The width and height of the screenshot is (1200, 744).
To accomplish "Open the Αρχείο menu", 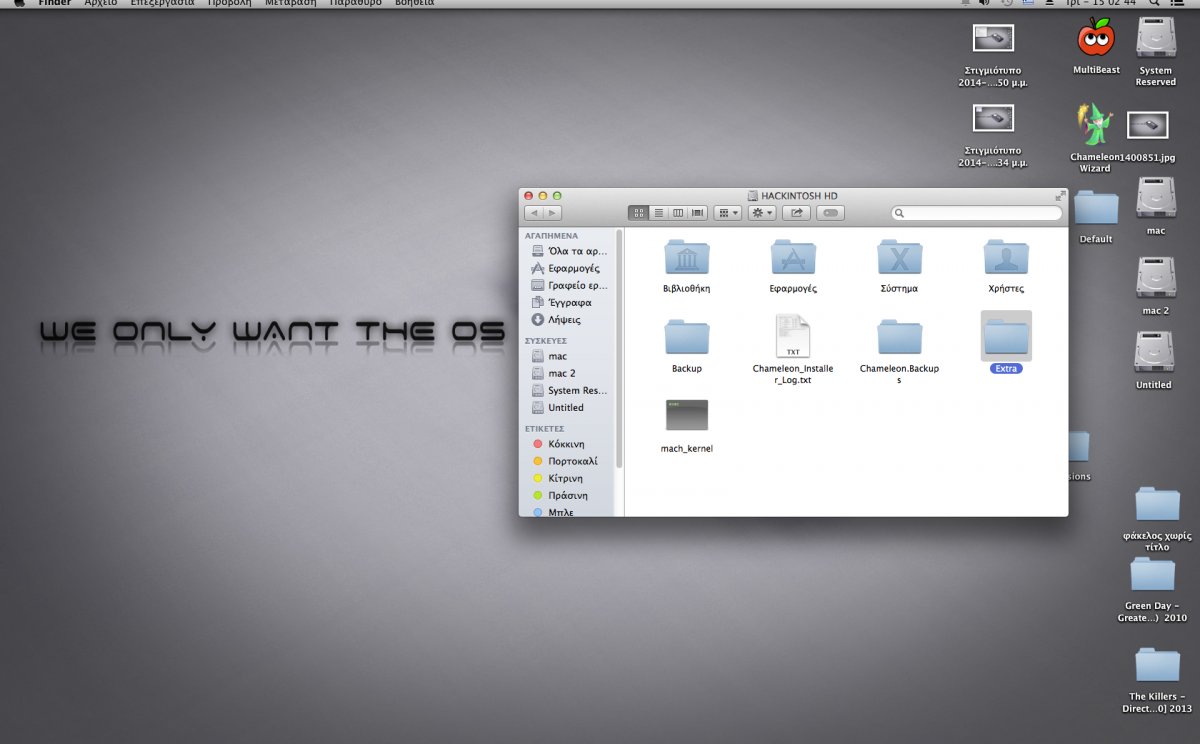I will (x=100, y=4).
